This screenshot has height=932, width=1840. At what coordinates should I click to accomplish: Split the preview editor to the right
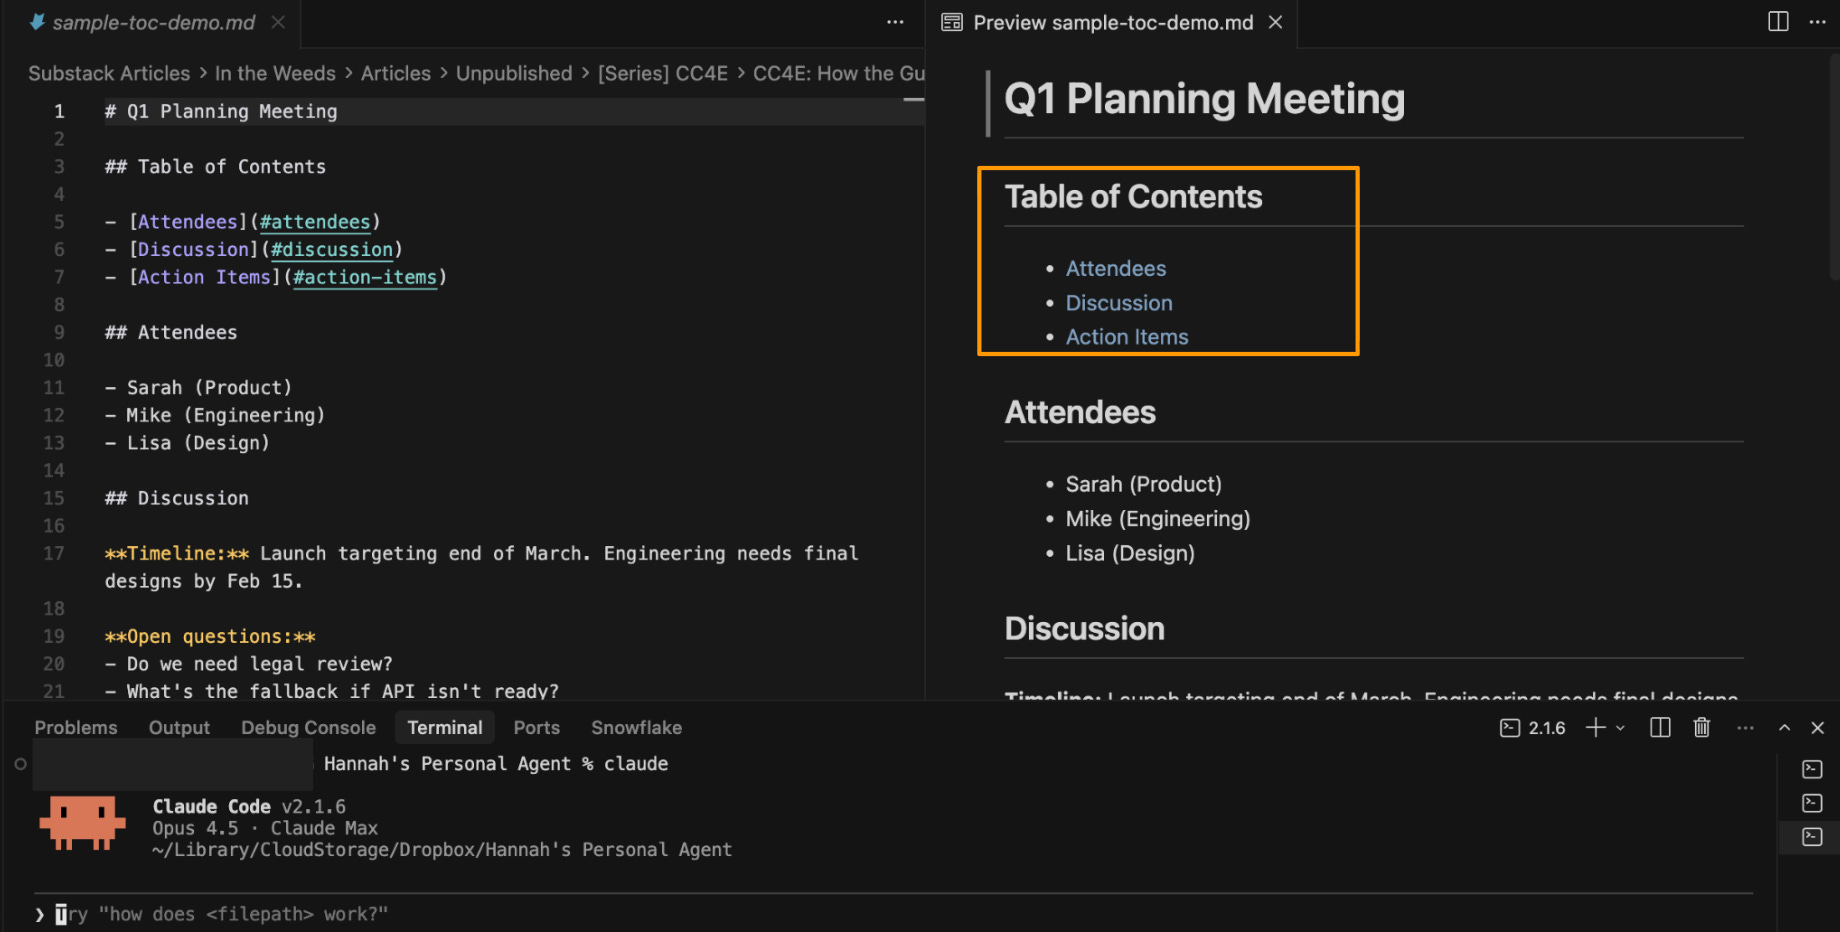(x=1778, y=22)
